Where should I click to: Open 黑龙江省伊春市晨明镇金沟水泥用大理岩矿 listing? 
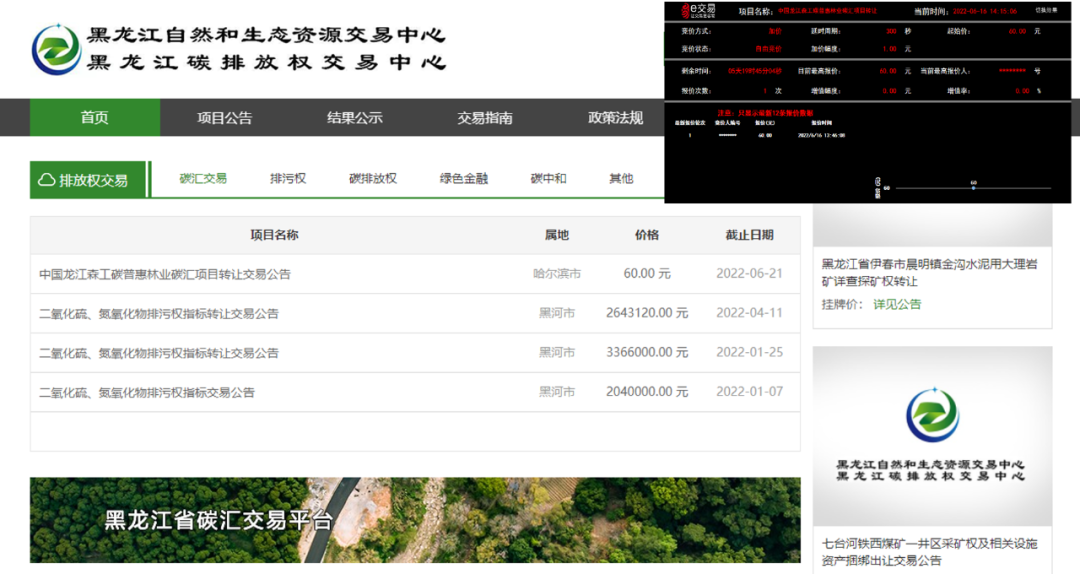click(929, 272)
